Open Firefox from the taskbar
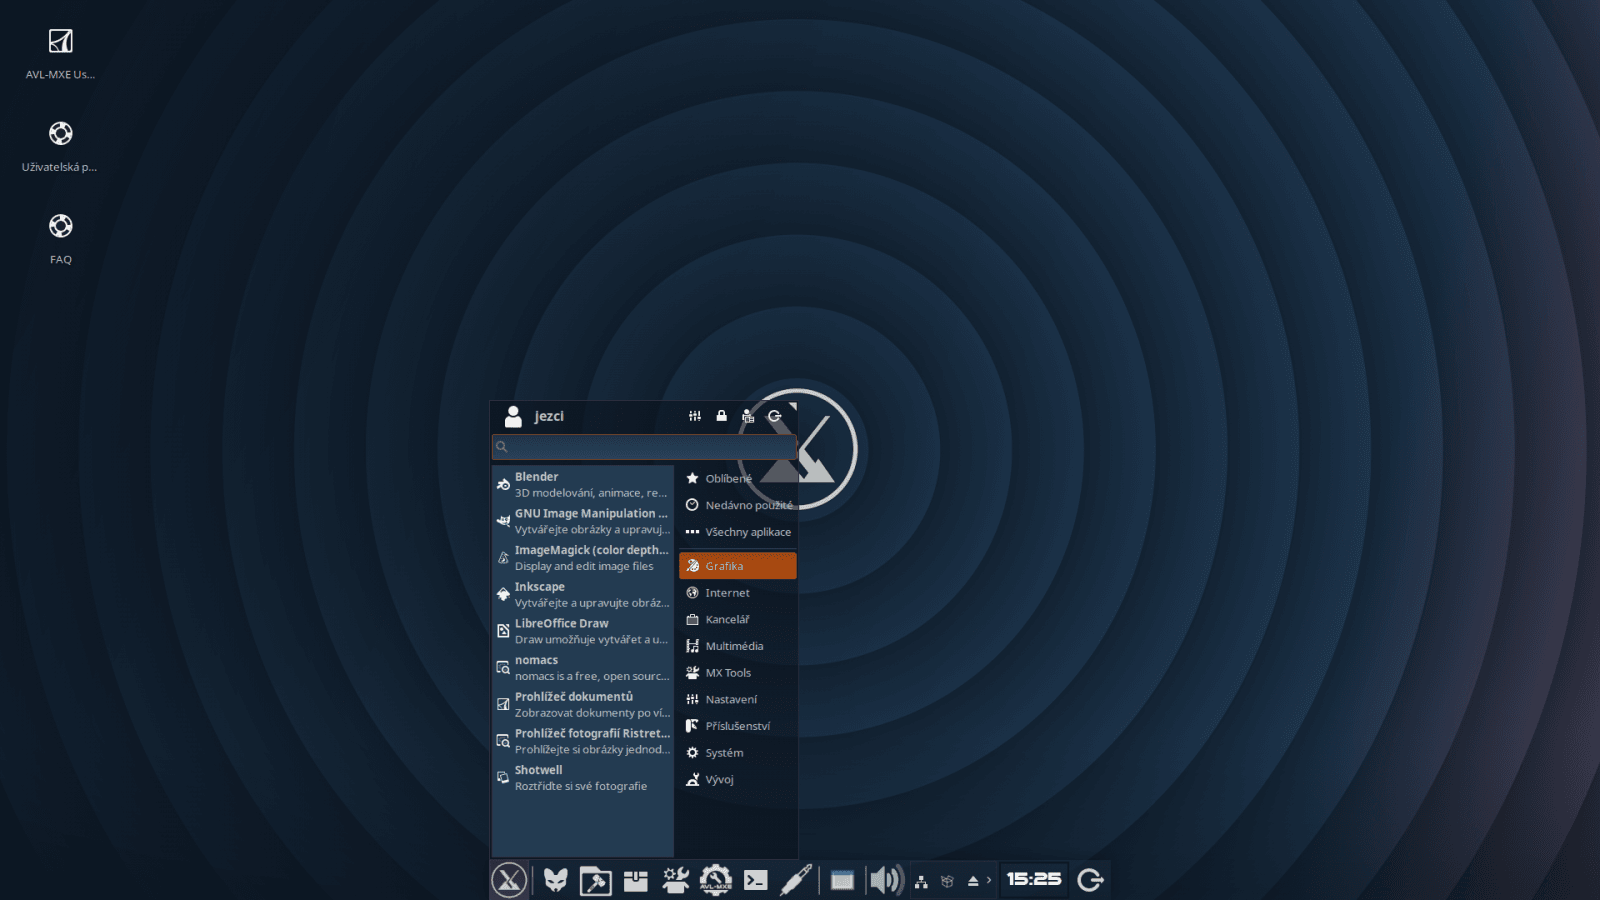This screenshot has width=1600, height=900. click(556, 880)
